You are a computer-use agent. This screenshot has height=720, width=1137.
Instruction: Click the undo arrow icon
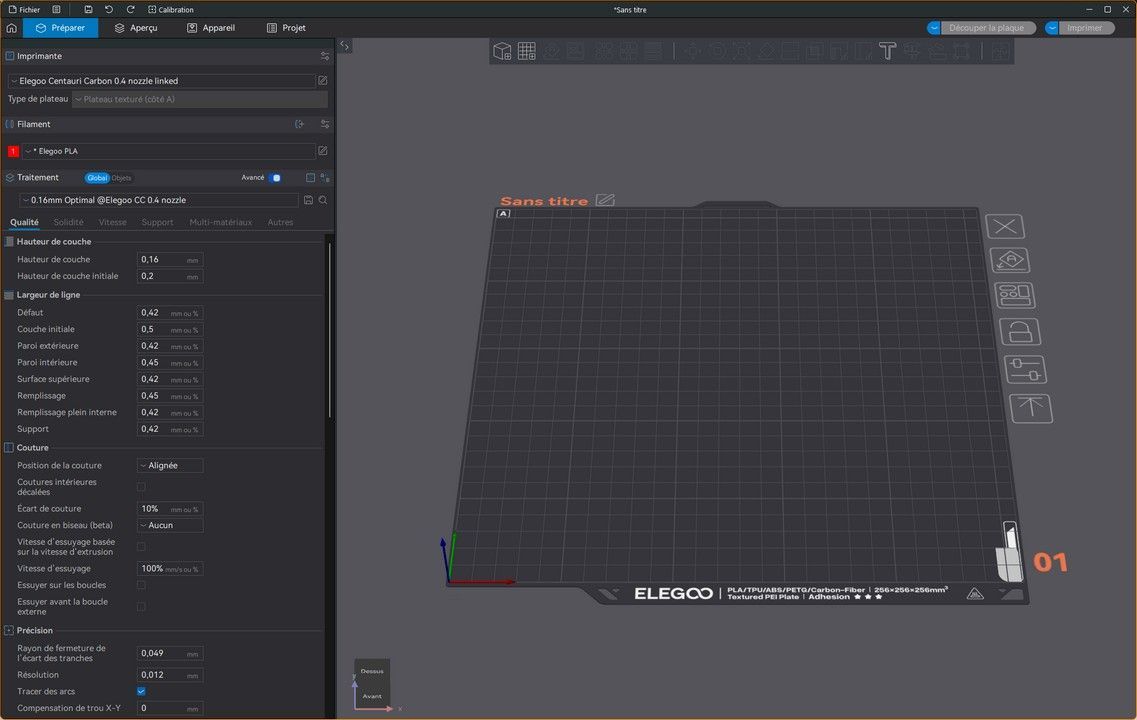click(x=109, y=9)
